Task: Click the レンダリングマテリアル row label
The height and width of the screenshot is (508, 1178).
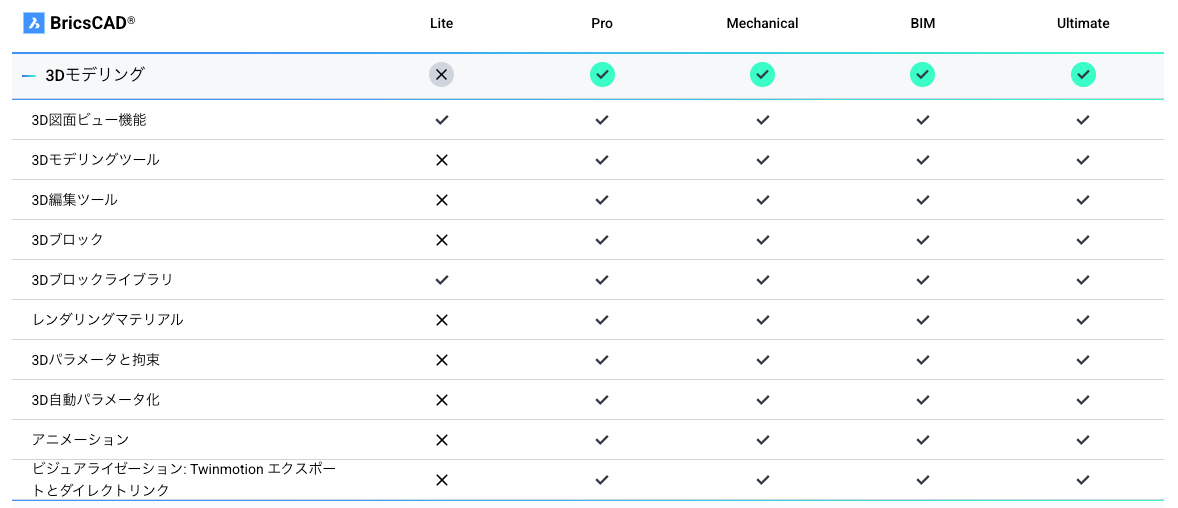Action: (107, 319)
